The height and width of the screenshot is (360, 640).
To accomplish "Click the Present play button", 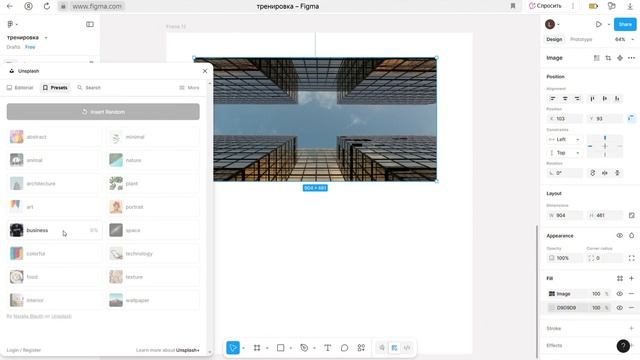I will tap(598, 24).
